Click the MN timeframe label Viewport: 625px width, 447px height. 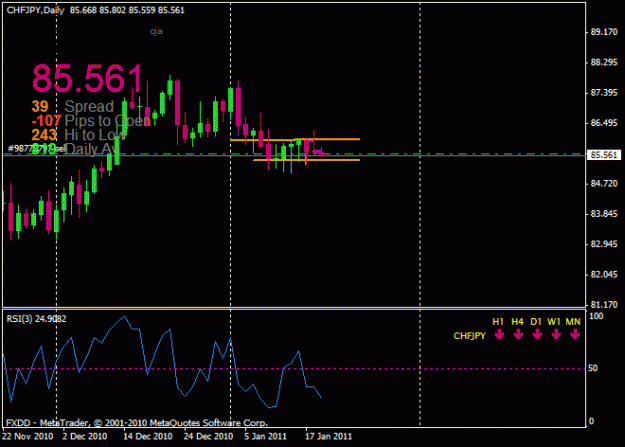pyautogui.click(x=573, y=322)
